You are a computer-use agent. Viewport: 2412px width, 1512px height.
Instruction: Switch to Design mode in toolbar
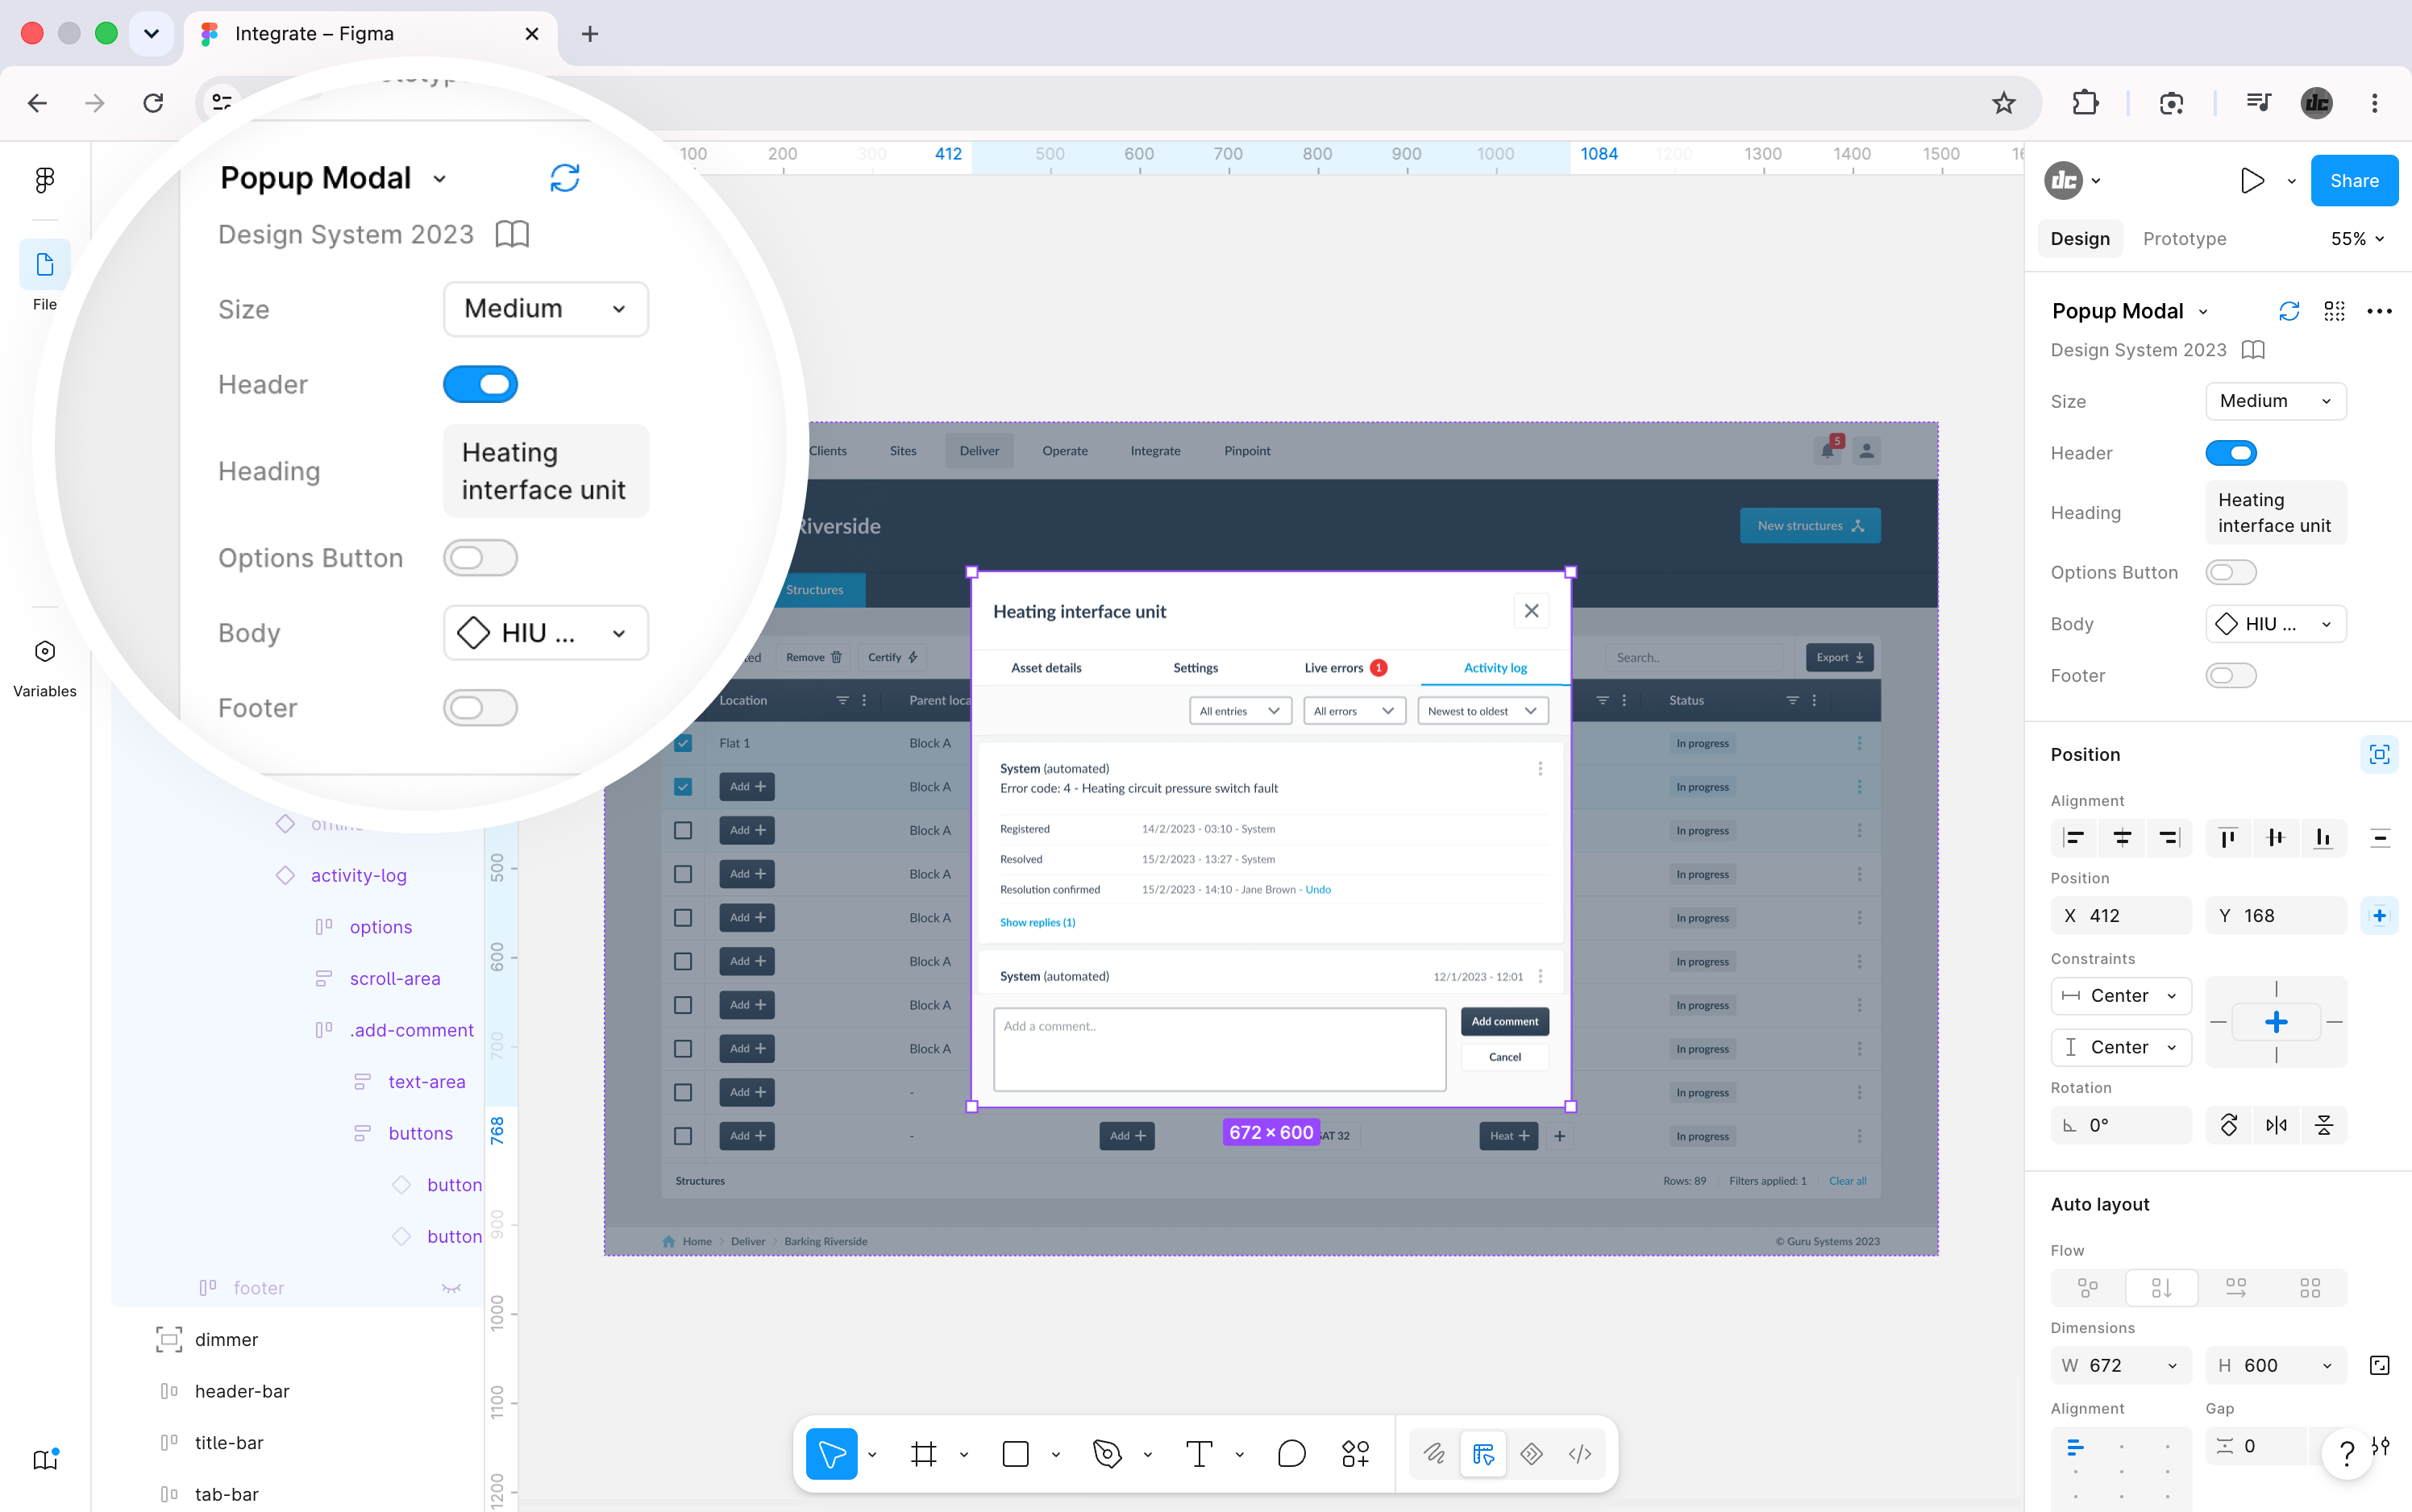(1483, 1453)
